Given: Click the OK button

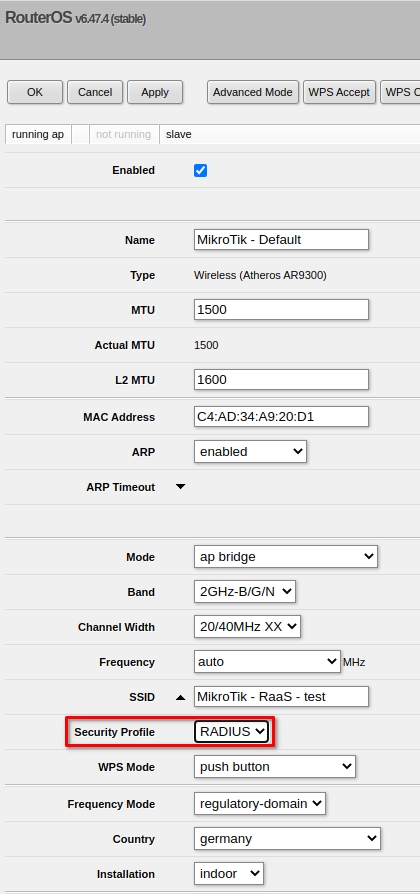Looking at the screenshot, I should (35, 92).
